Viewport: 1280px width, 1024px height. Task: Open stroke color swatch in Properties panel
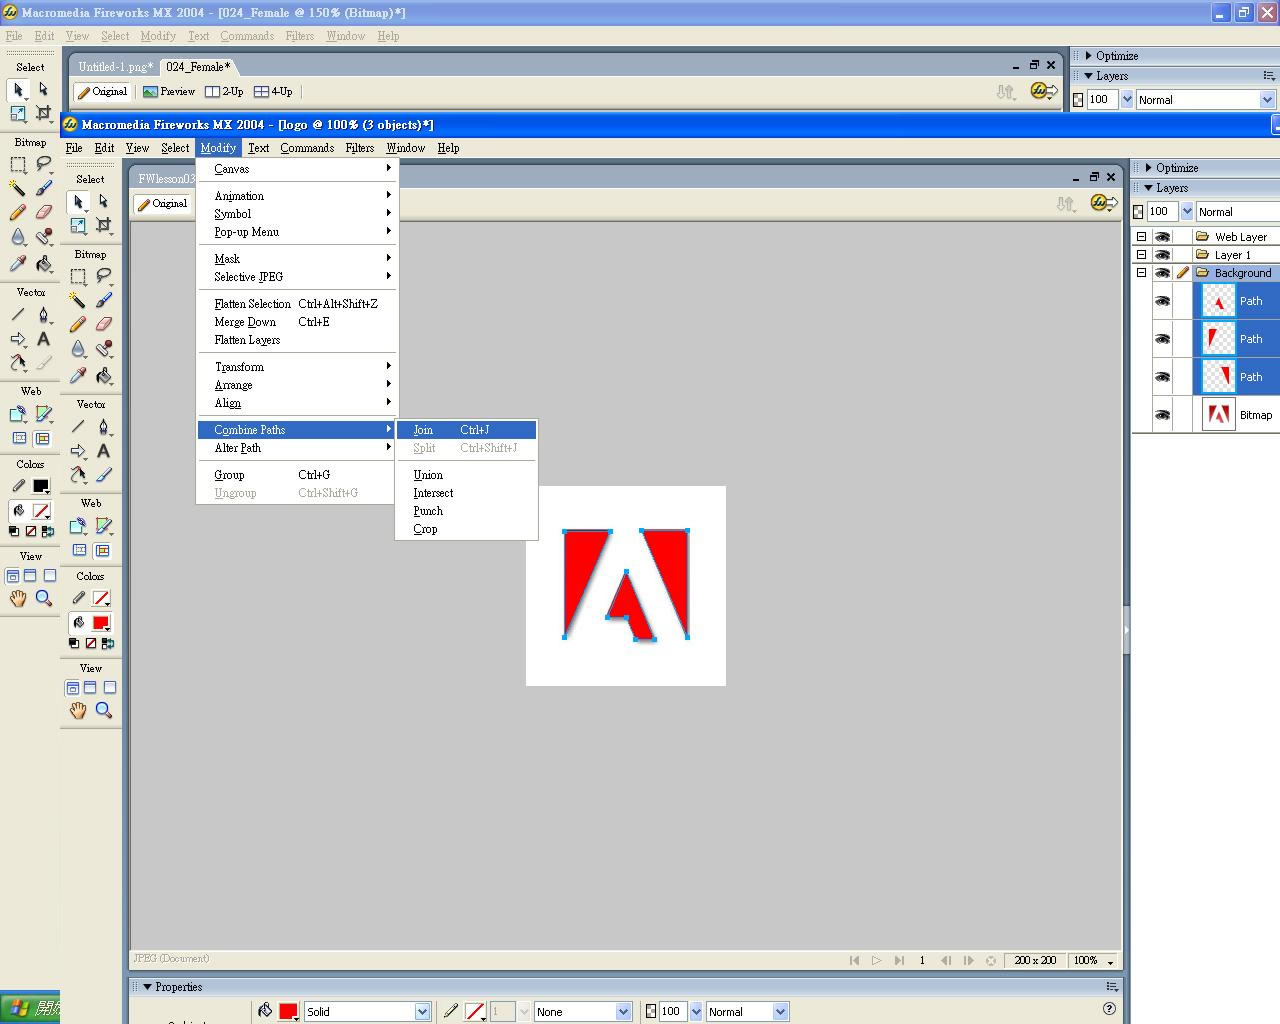click(x=475, y=1012)
